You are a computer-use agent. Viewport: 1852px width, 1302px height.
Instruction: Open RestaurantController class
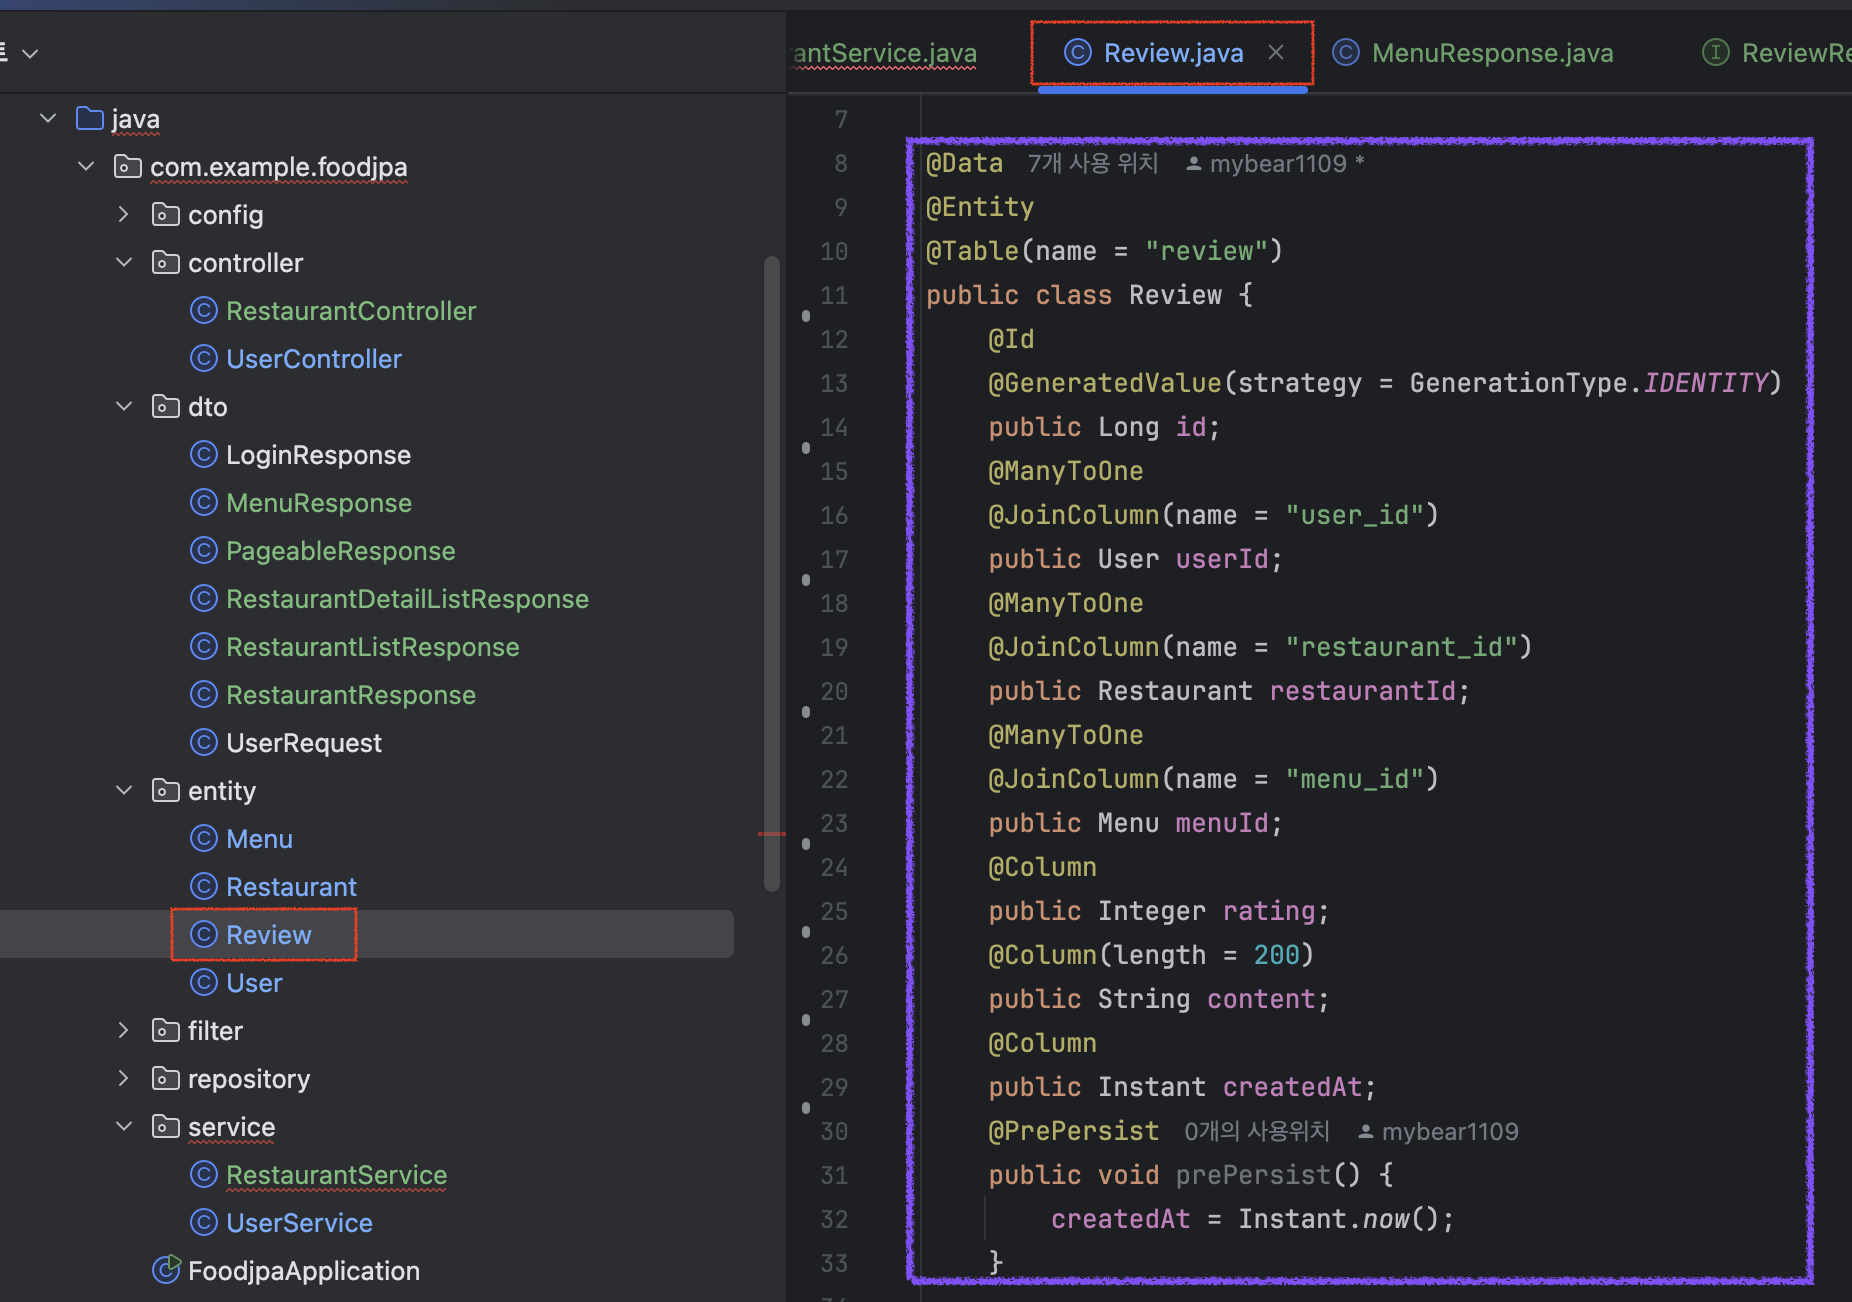(351, 311)
